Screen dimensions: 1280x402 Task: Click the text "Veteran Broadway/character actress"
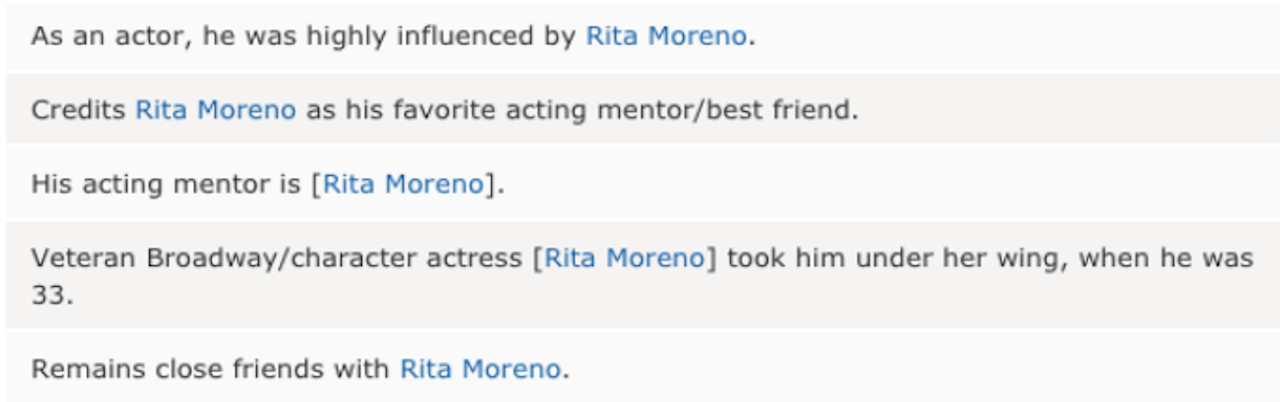tap(276, 258)
